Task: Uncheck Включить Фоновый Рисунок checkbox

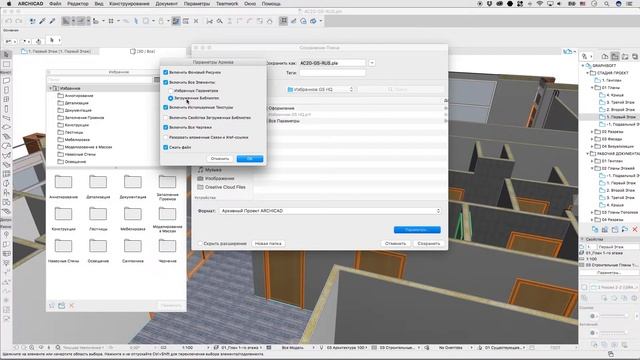Action: point(165,72)
